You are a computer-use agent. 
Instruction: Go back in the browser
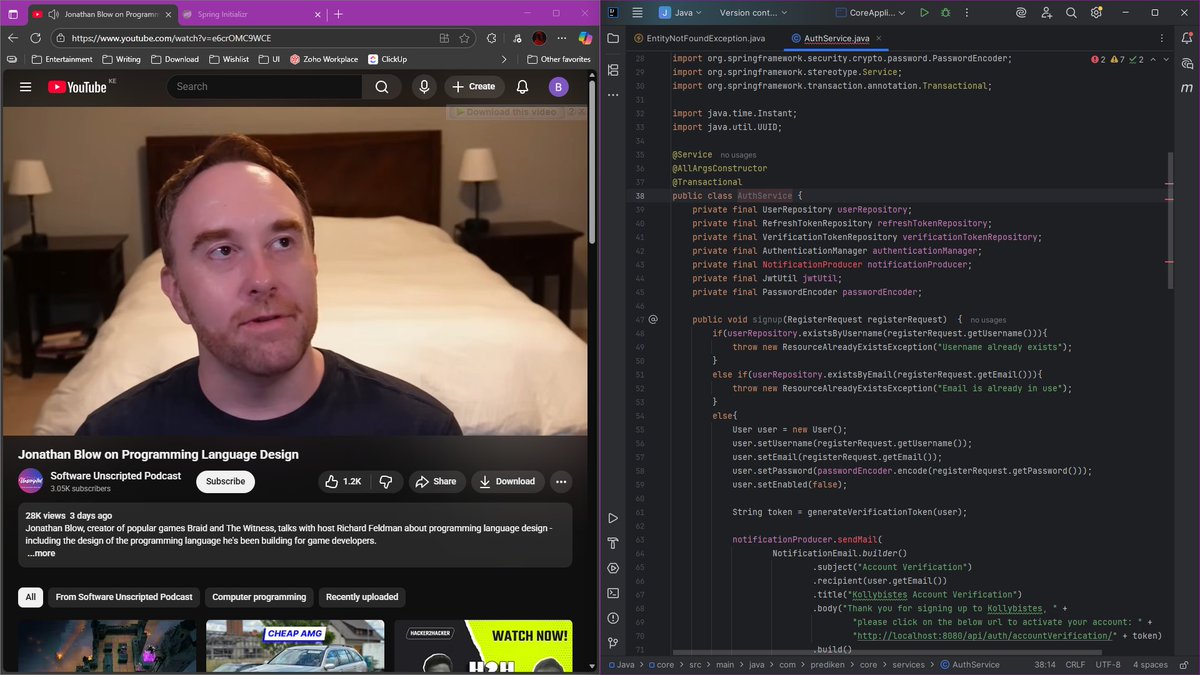tap(12, 38)
